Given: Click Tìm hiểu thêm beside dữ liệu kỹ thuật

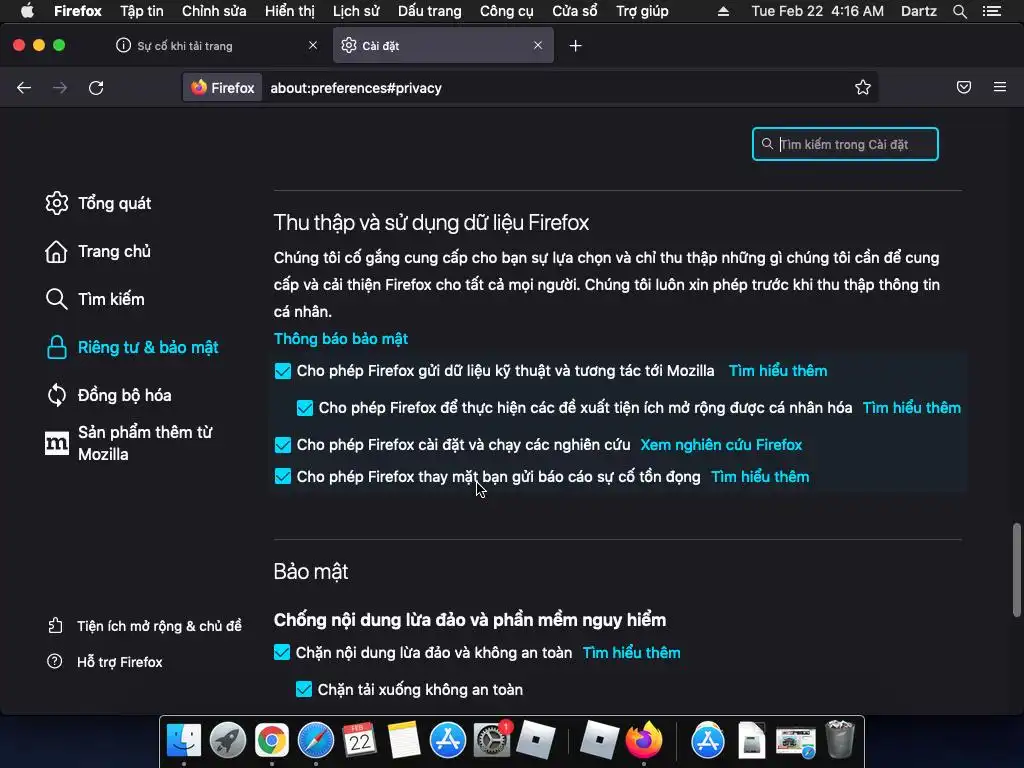Looking at the screenshot, I should point(778,371).
